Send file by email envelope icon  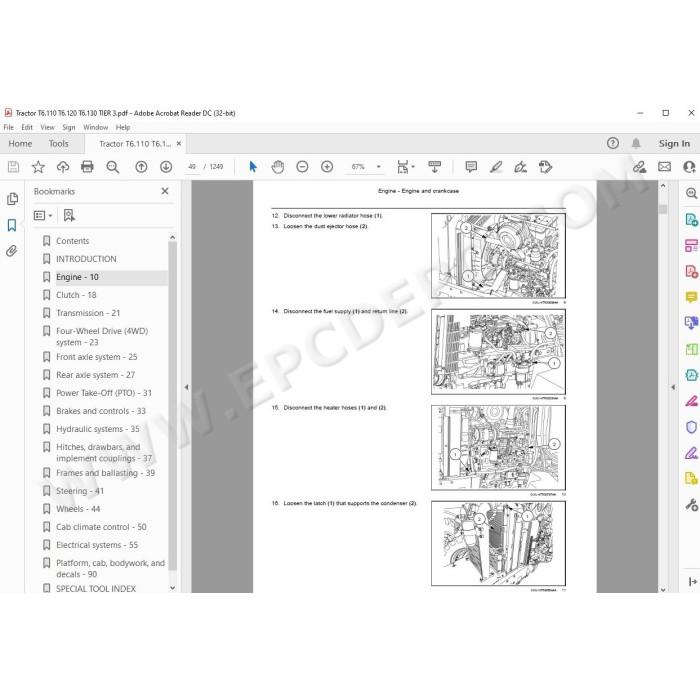click(664, 167)
